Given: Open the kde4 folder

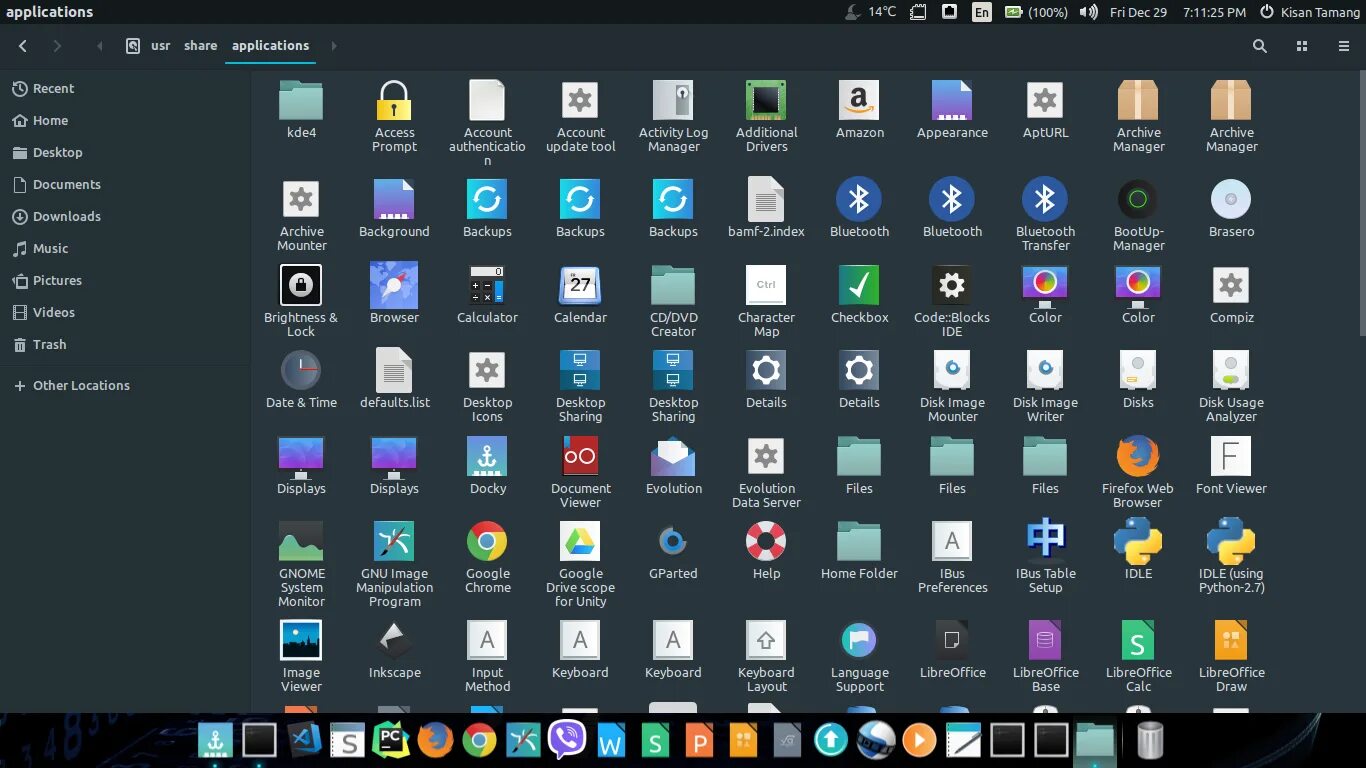Looking at the screenshot, I should 301,101.
